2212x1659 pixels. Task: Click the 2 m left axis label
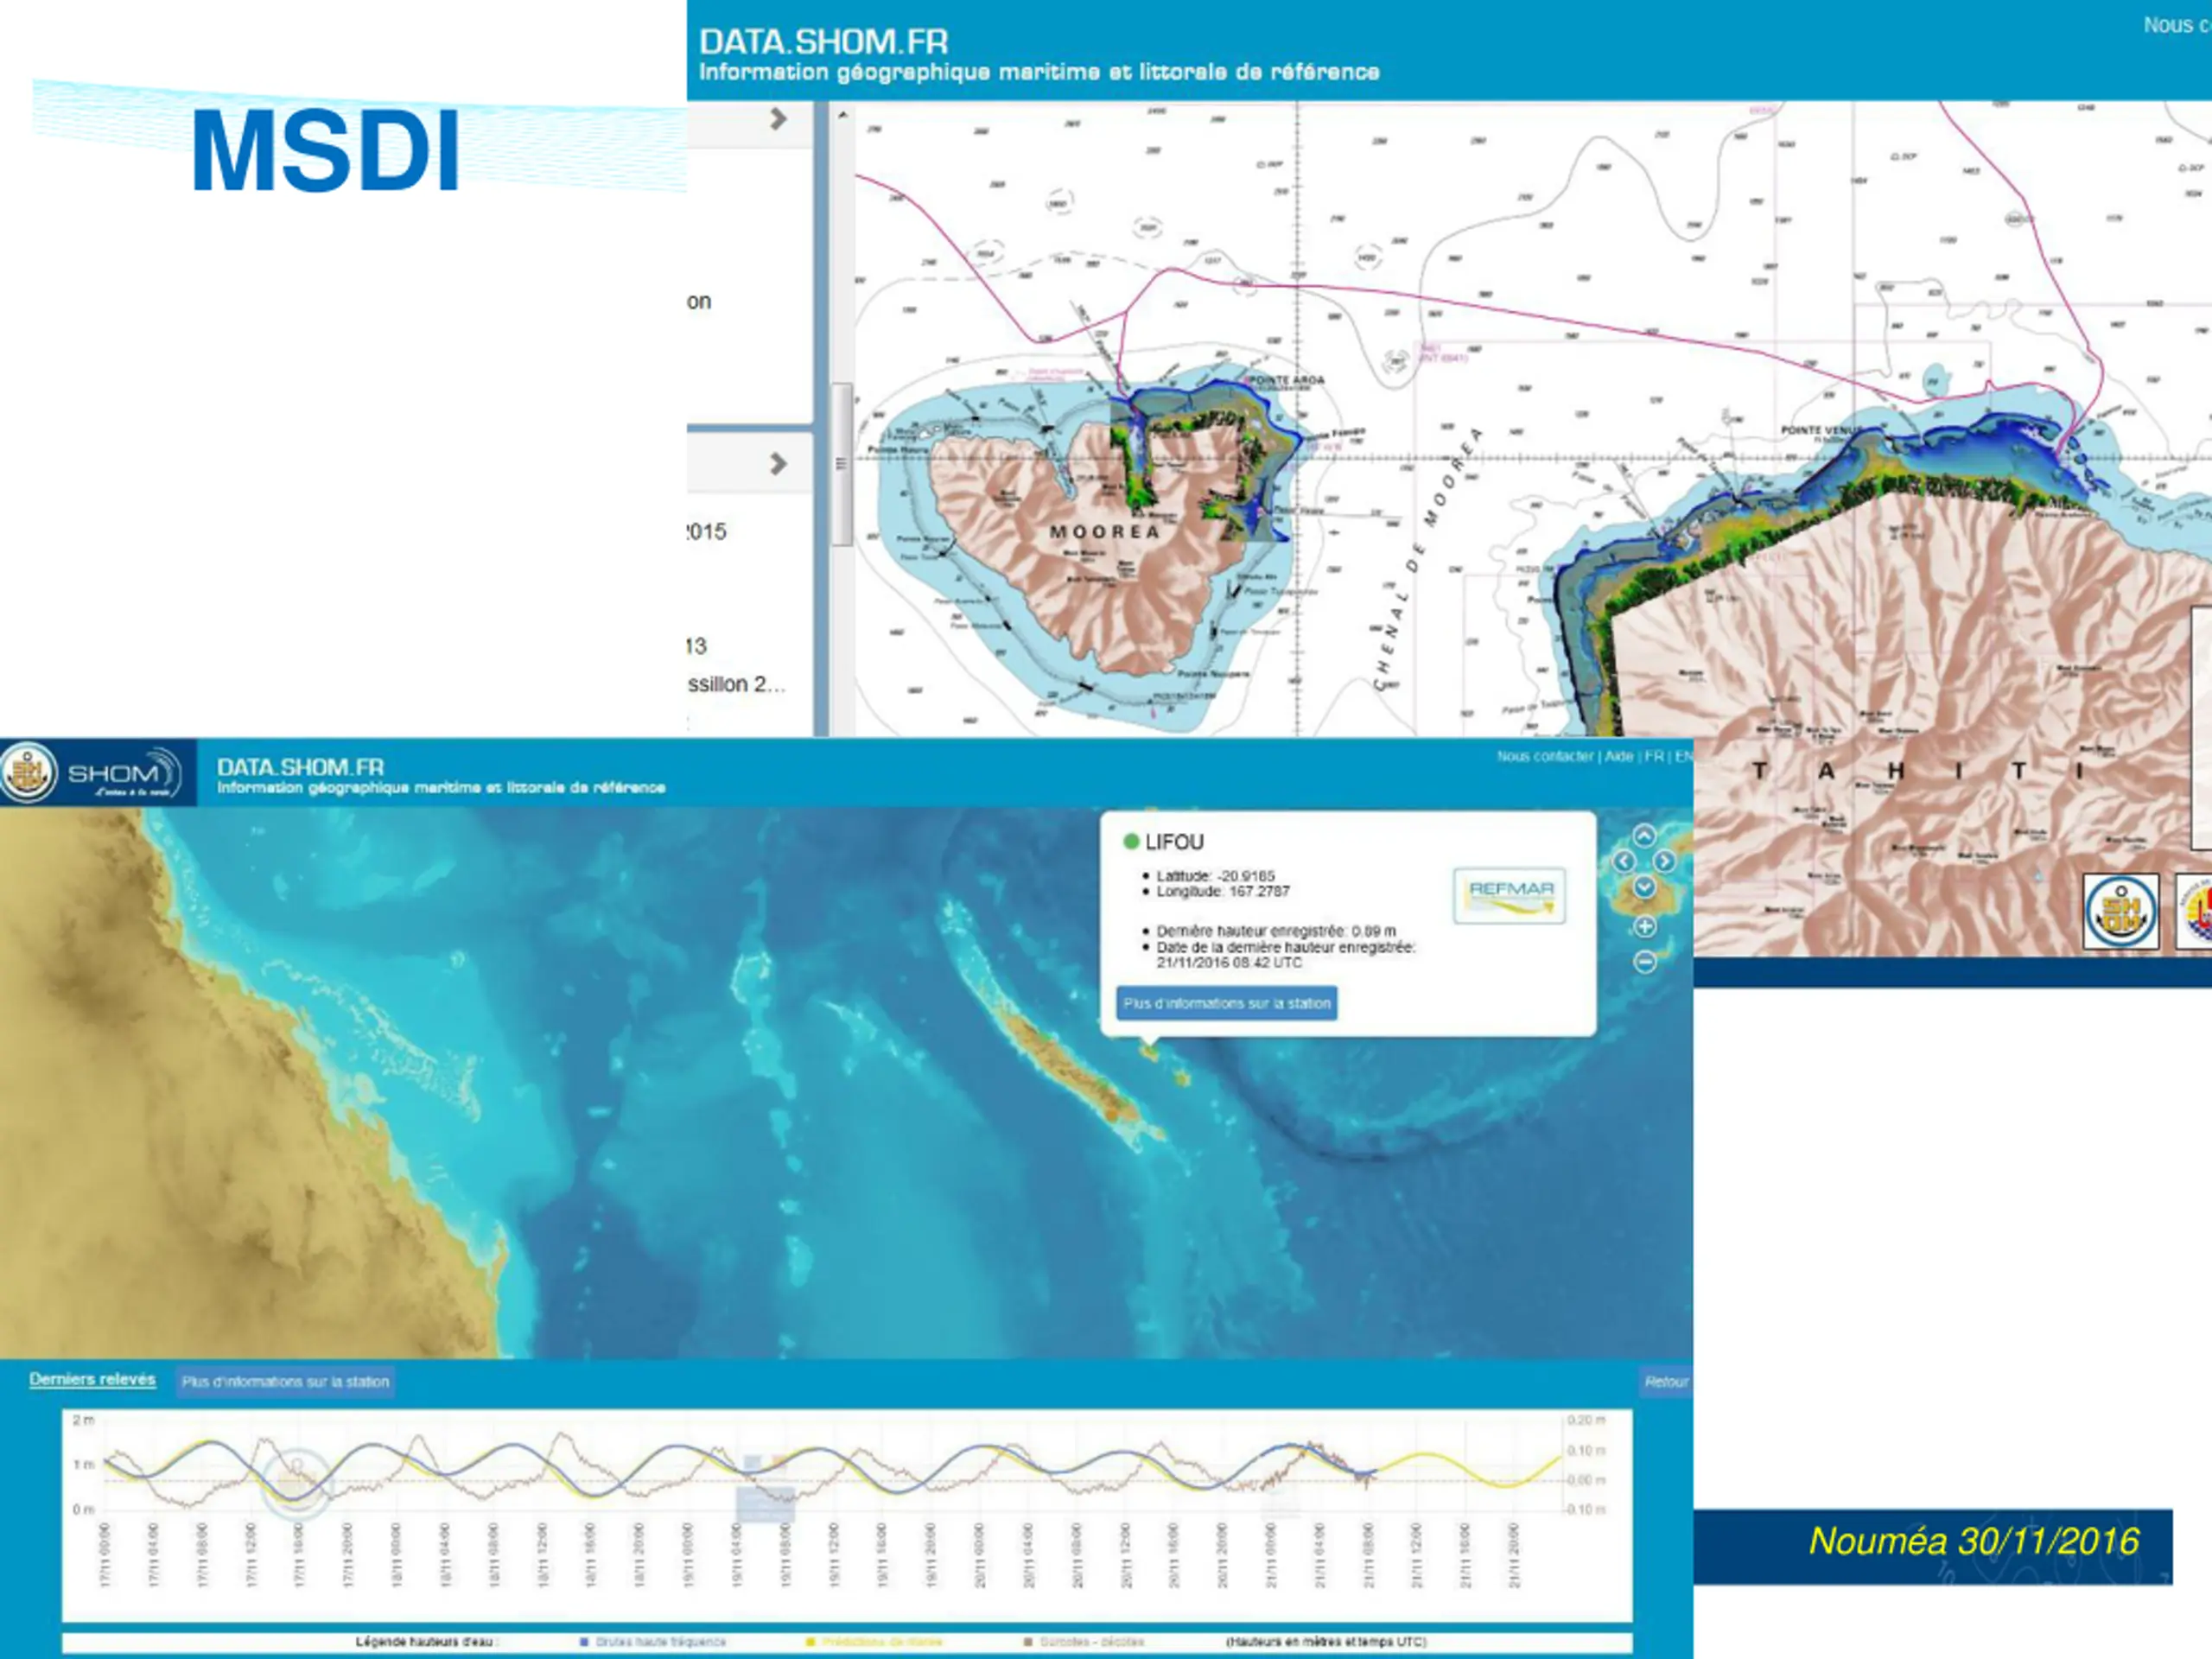(84, 1420)
